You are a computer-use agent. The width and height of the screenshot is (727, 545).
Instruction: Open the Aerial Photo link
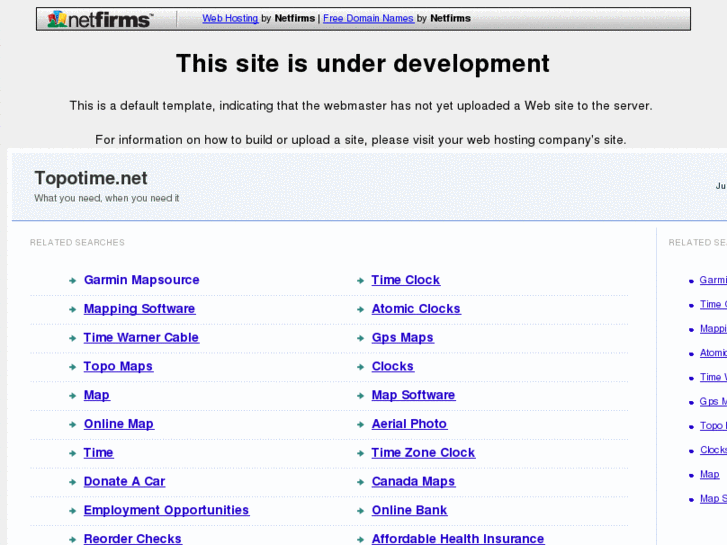[409, 424]
